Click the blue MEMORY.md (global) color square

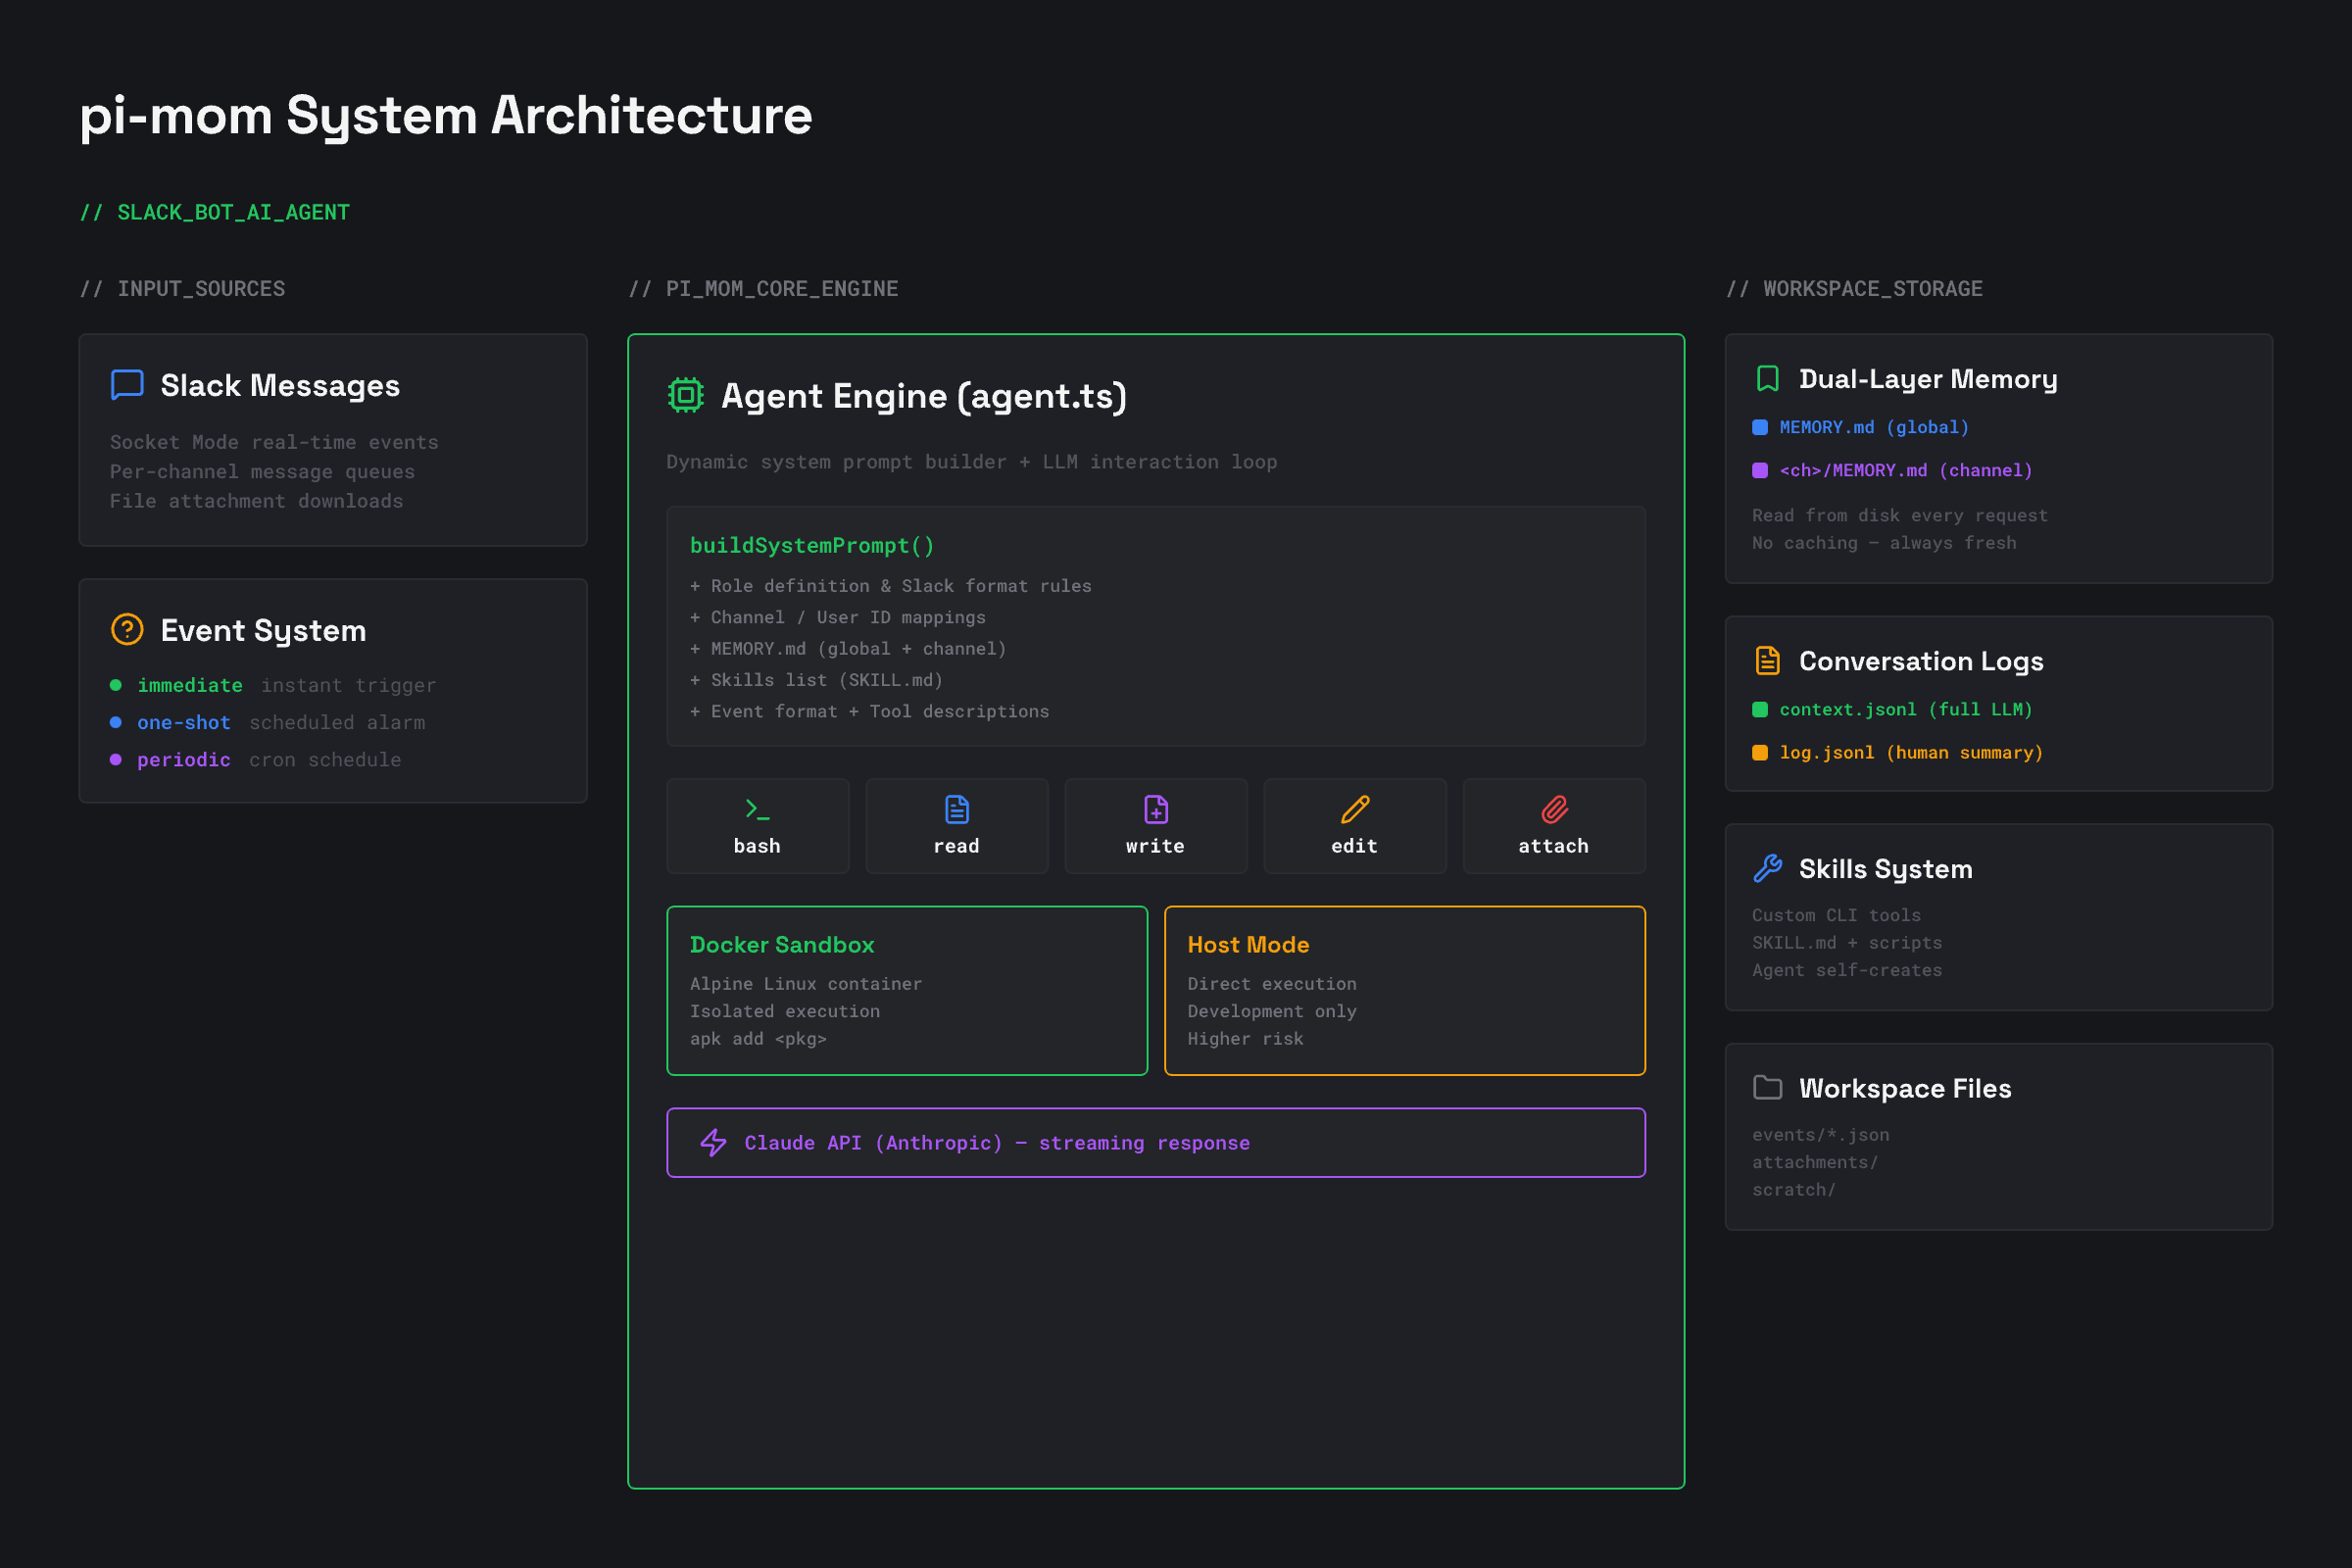point(1760,427)
